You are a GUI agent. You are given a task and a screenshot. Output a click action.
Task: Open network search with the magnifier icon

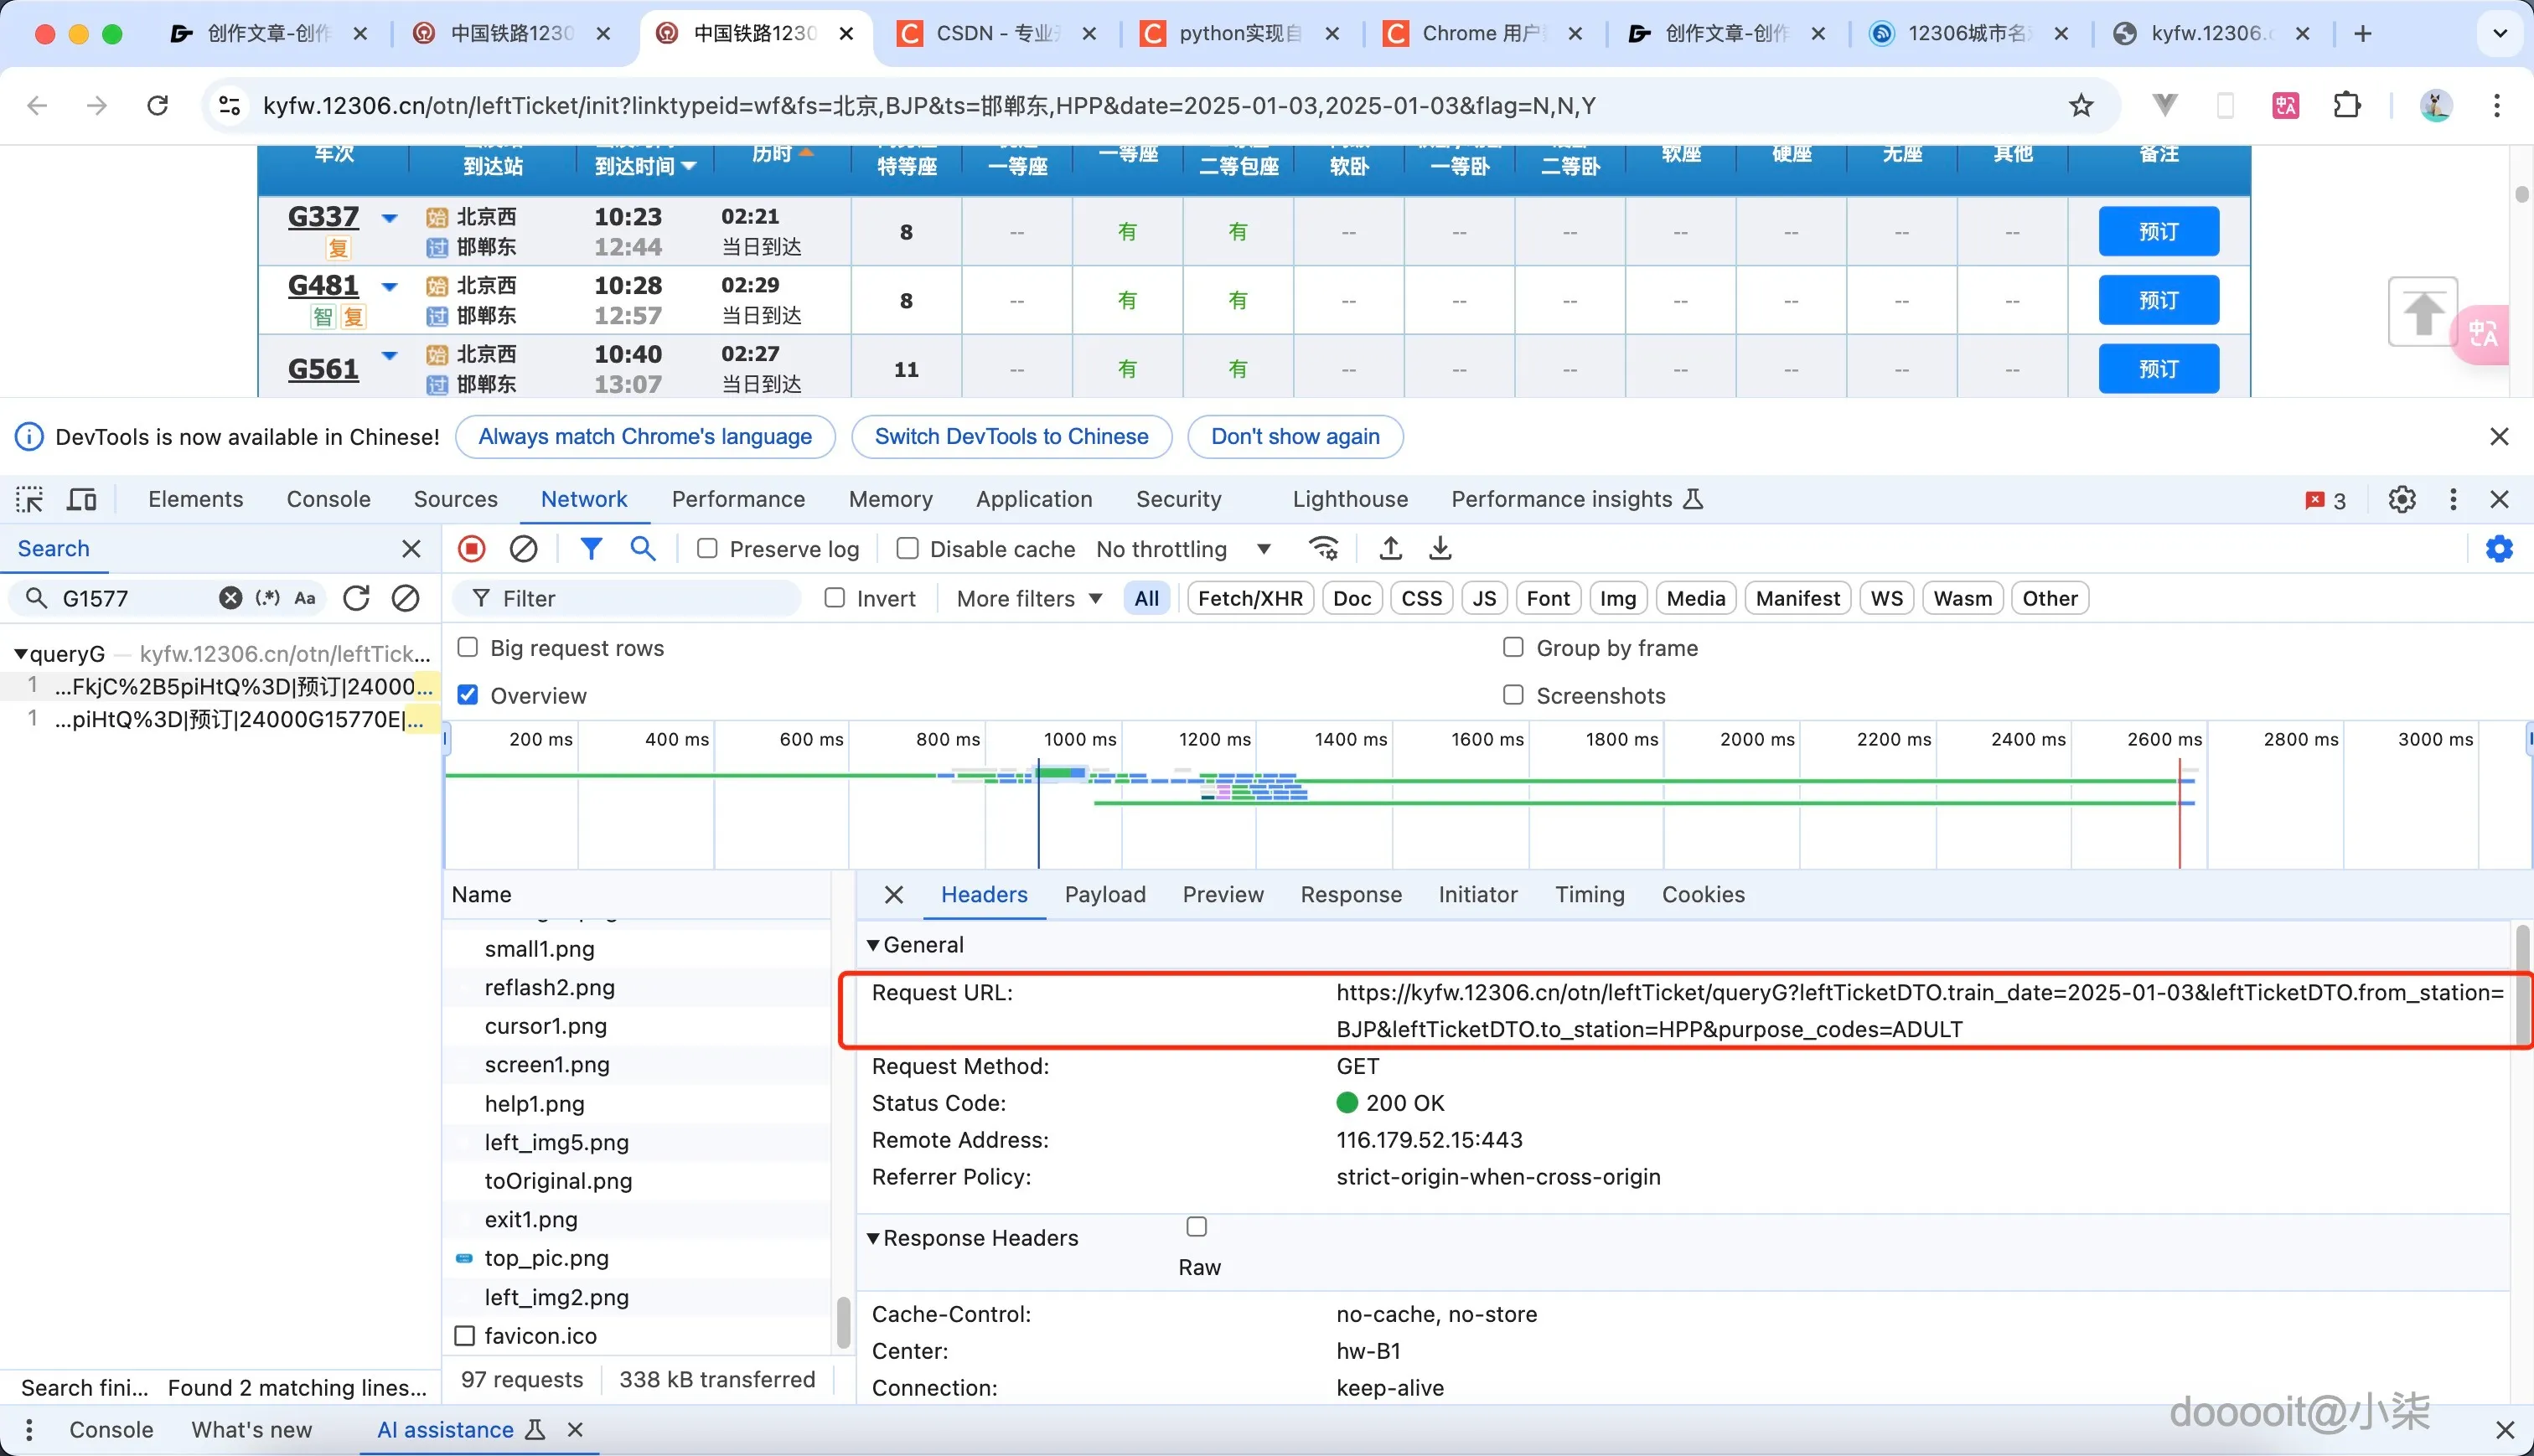point(643,548)
